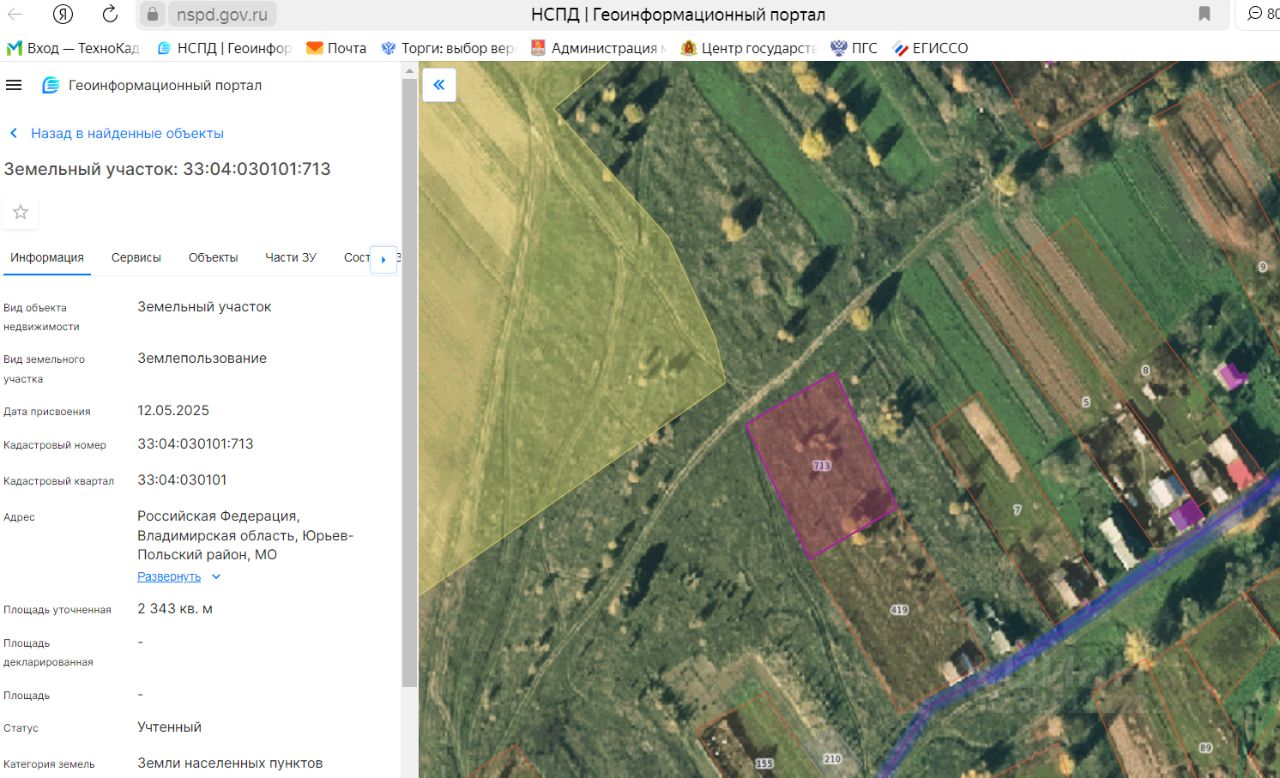1280x778 pixels.
Task: Click parcel 7 on the map
Action: click(x=1017, y=510)
